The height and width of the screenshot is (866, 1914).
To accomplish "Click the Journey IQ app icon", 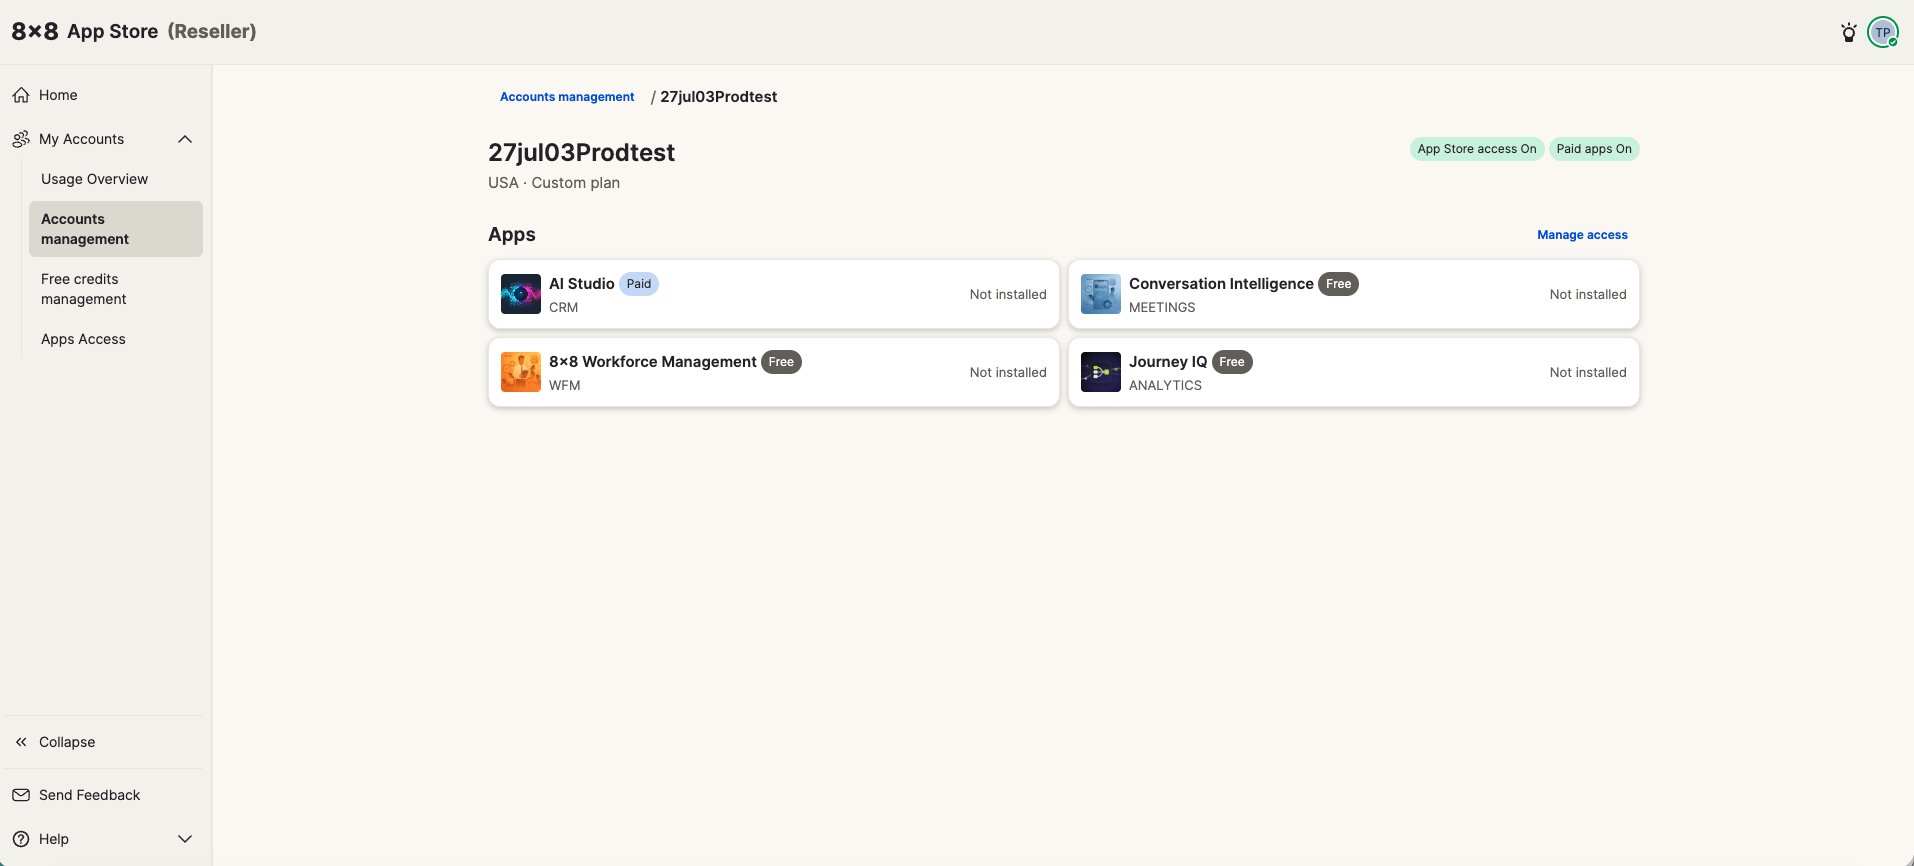I will point(1101,372).
